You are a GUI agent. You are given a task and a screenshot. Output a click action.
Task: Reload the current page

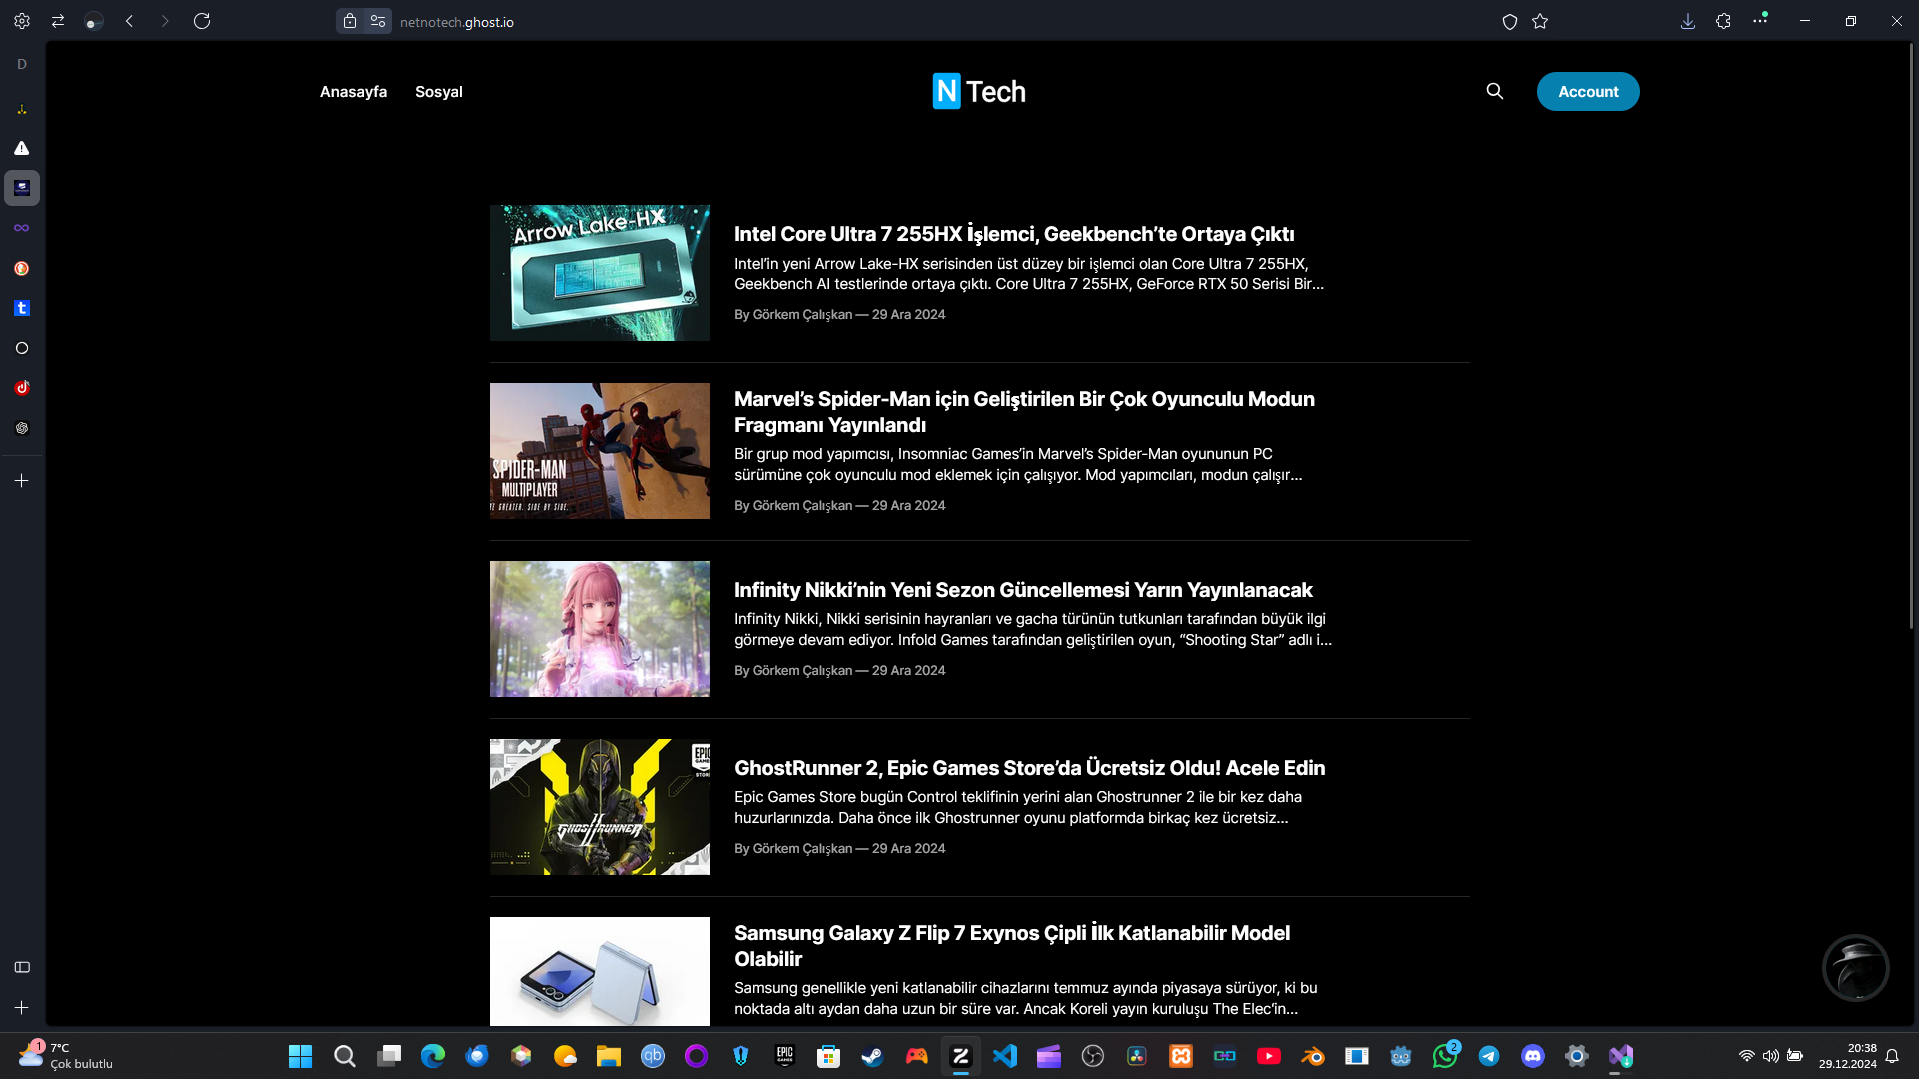202,21
